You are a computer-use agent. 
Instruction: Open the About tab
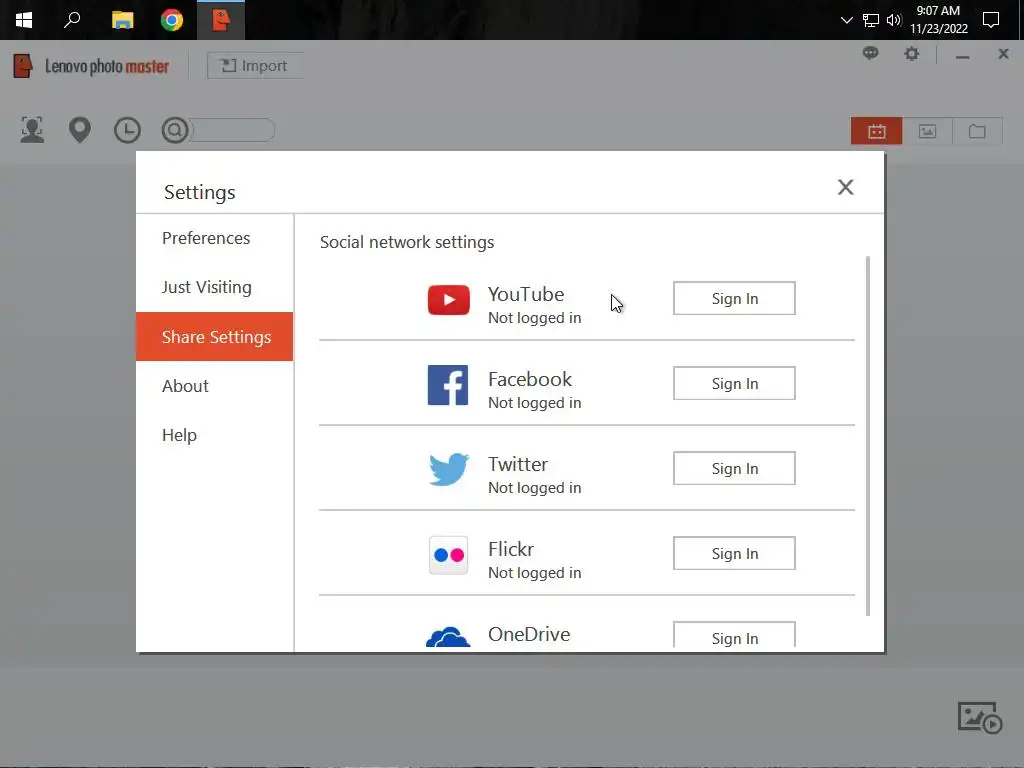click(x=214, y=386)
